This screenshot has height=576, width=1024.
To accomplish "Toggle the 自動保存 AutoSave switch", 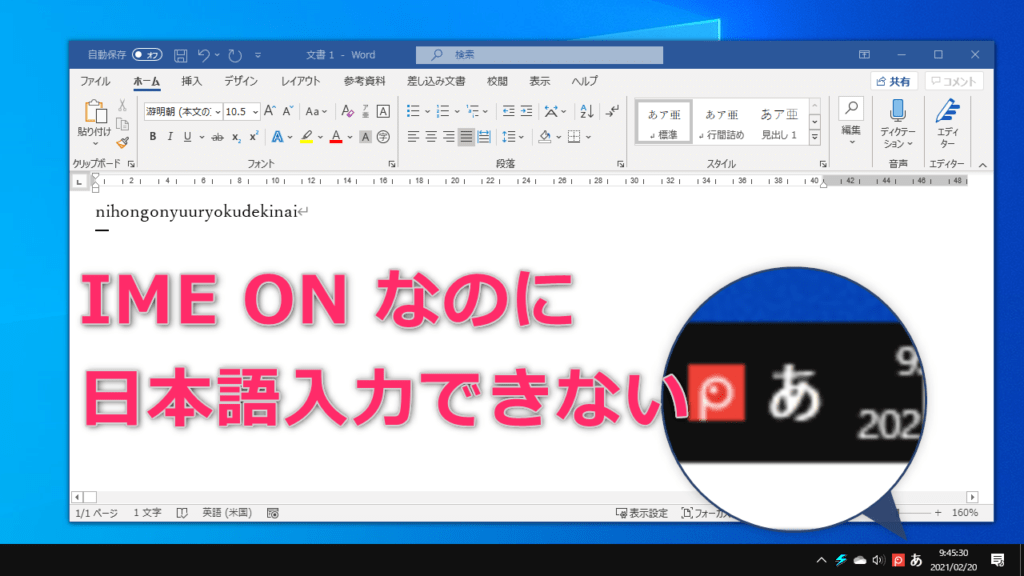I will pos(147,55).
